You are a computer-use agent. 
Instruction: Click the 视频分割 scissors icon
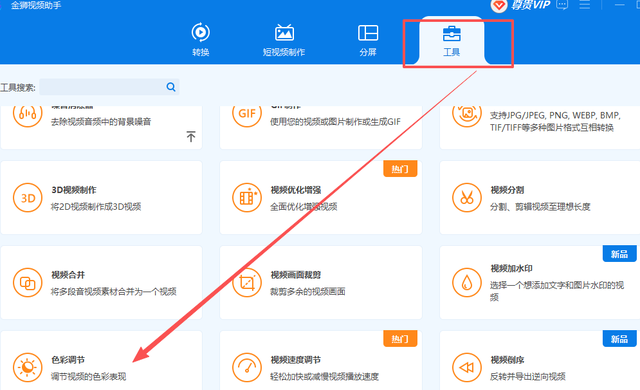tap(467, 198)
